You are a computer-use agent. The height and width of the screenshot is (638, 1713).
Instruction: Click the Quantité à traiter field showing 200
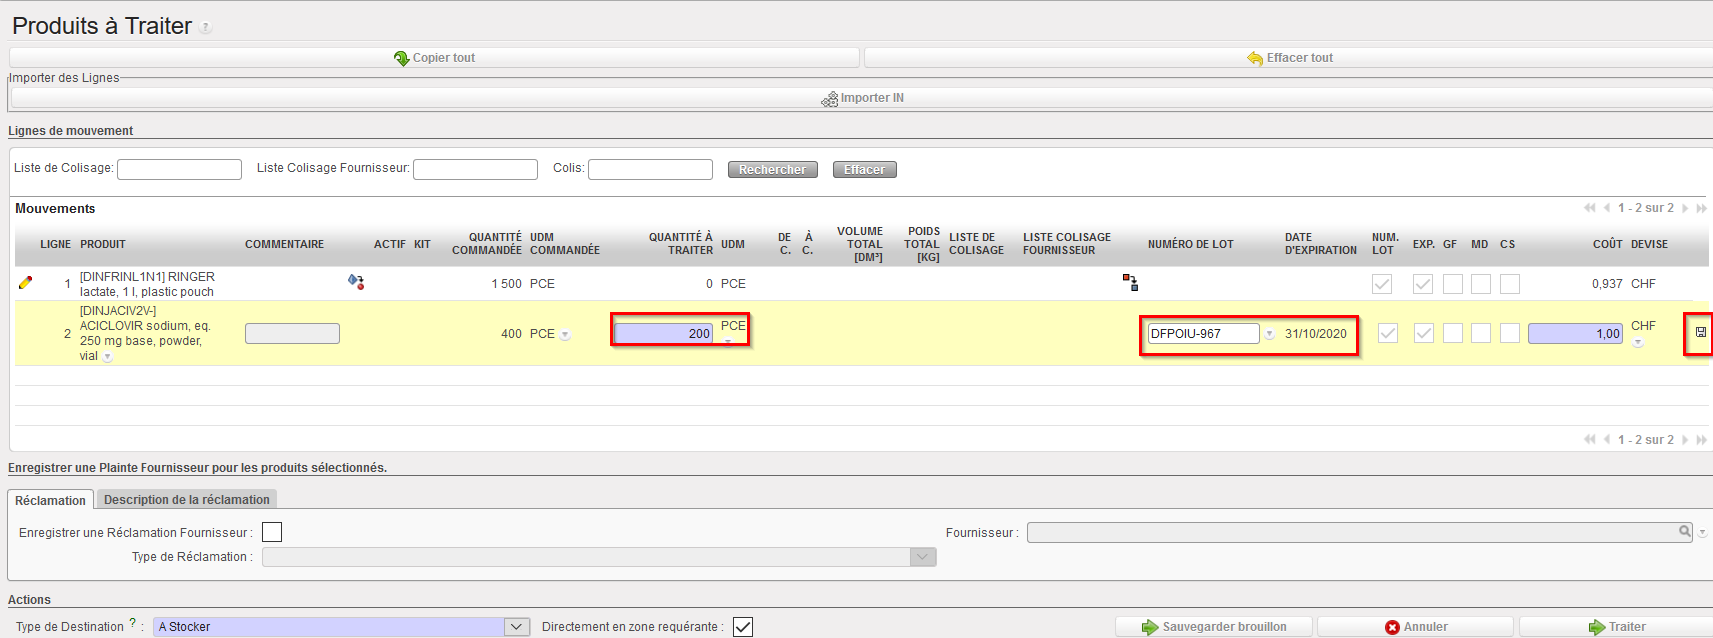(x=663, y=333)
